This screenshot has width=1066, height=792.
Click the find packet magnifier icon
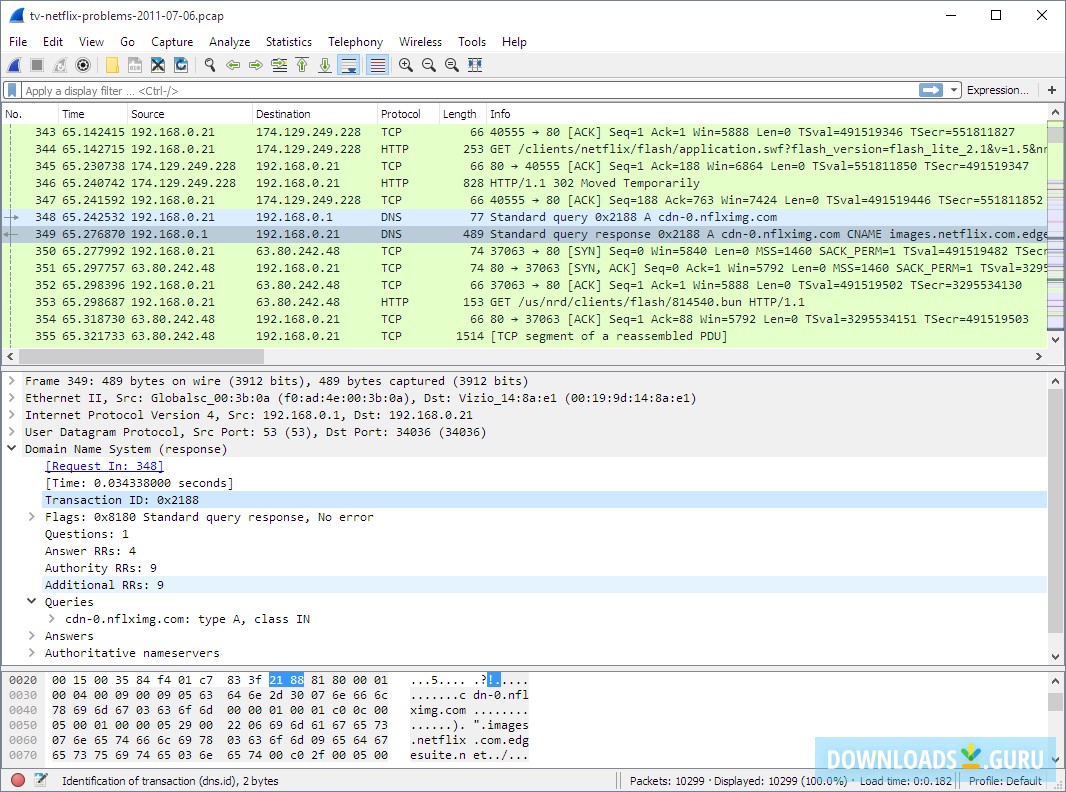pos(210,65)
